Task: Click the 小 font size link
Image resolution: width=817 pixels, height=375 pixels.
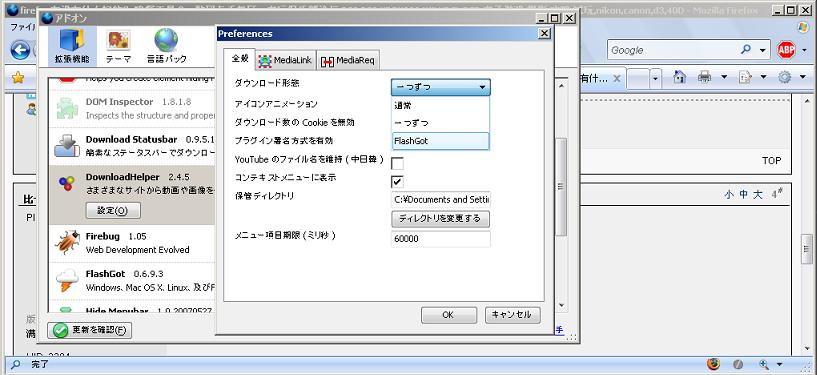Action: click(729, 195)
